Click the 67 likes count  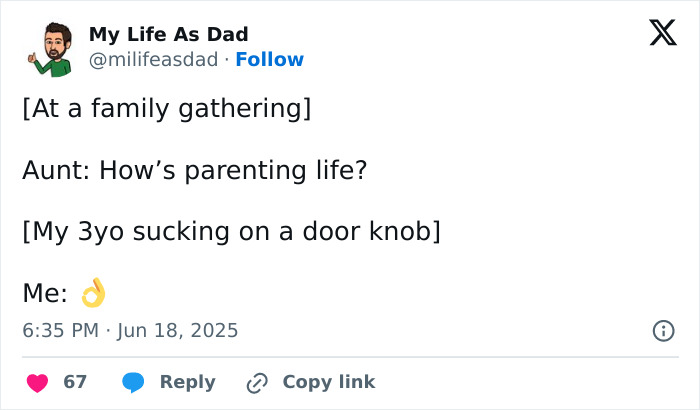(75, 382)
